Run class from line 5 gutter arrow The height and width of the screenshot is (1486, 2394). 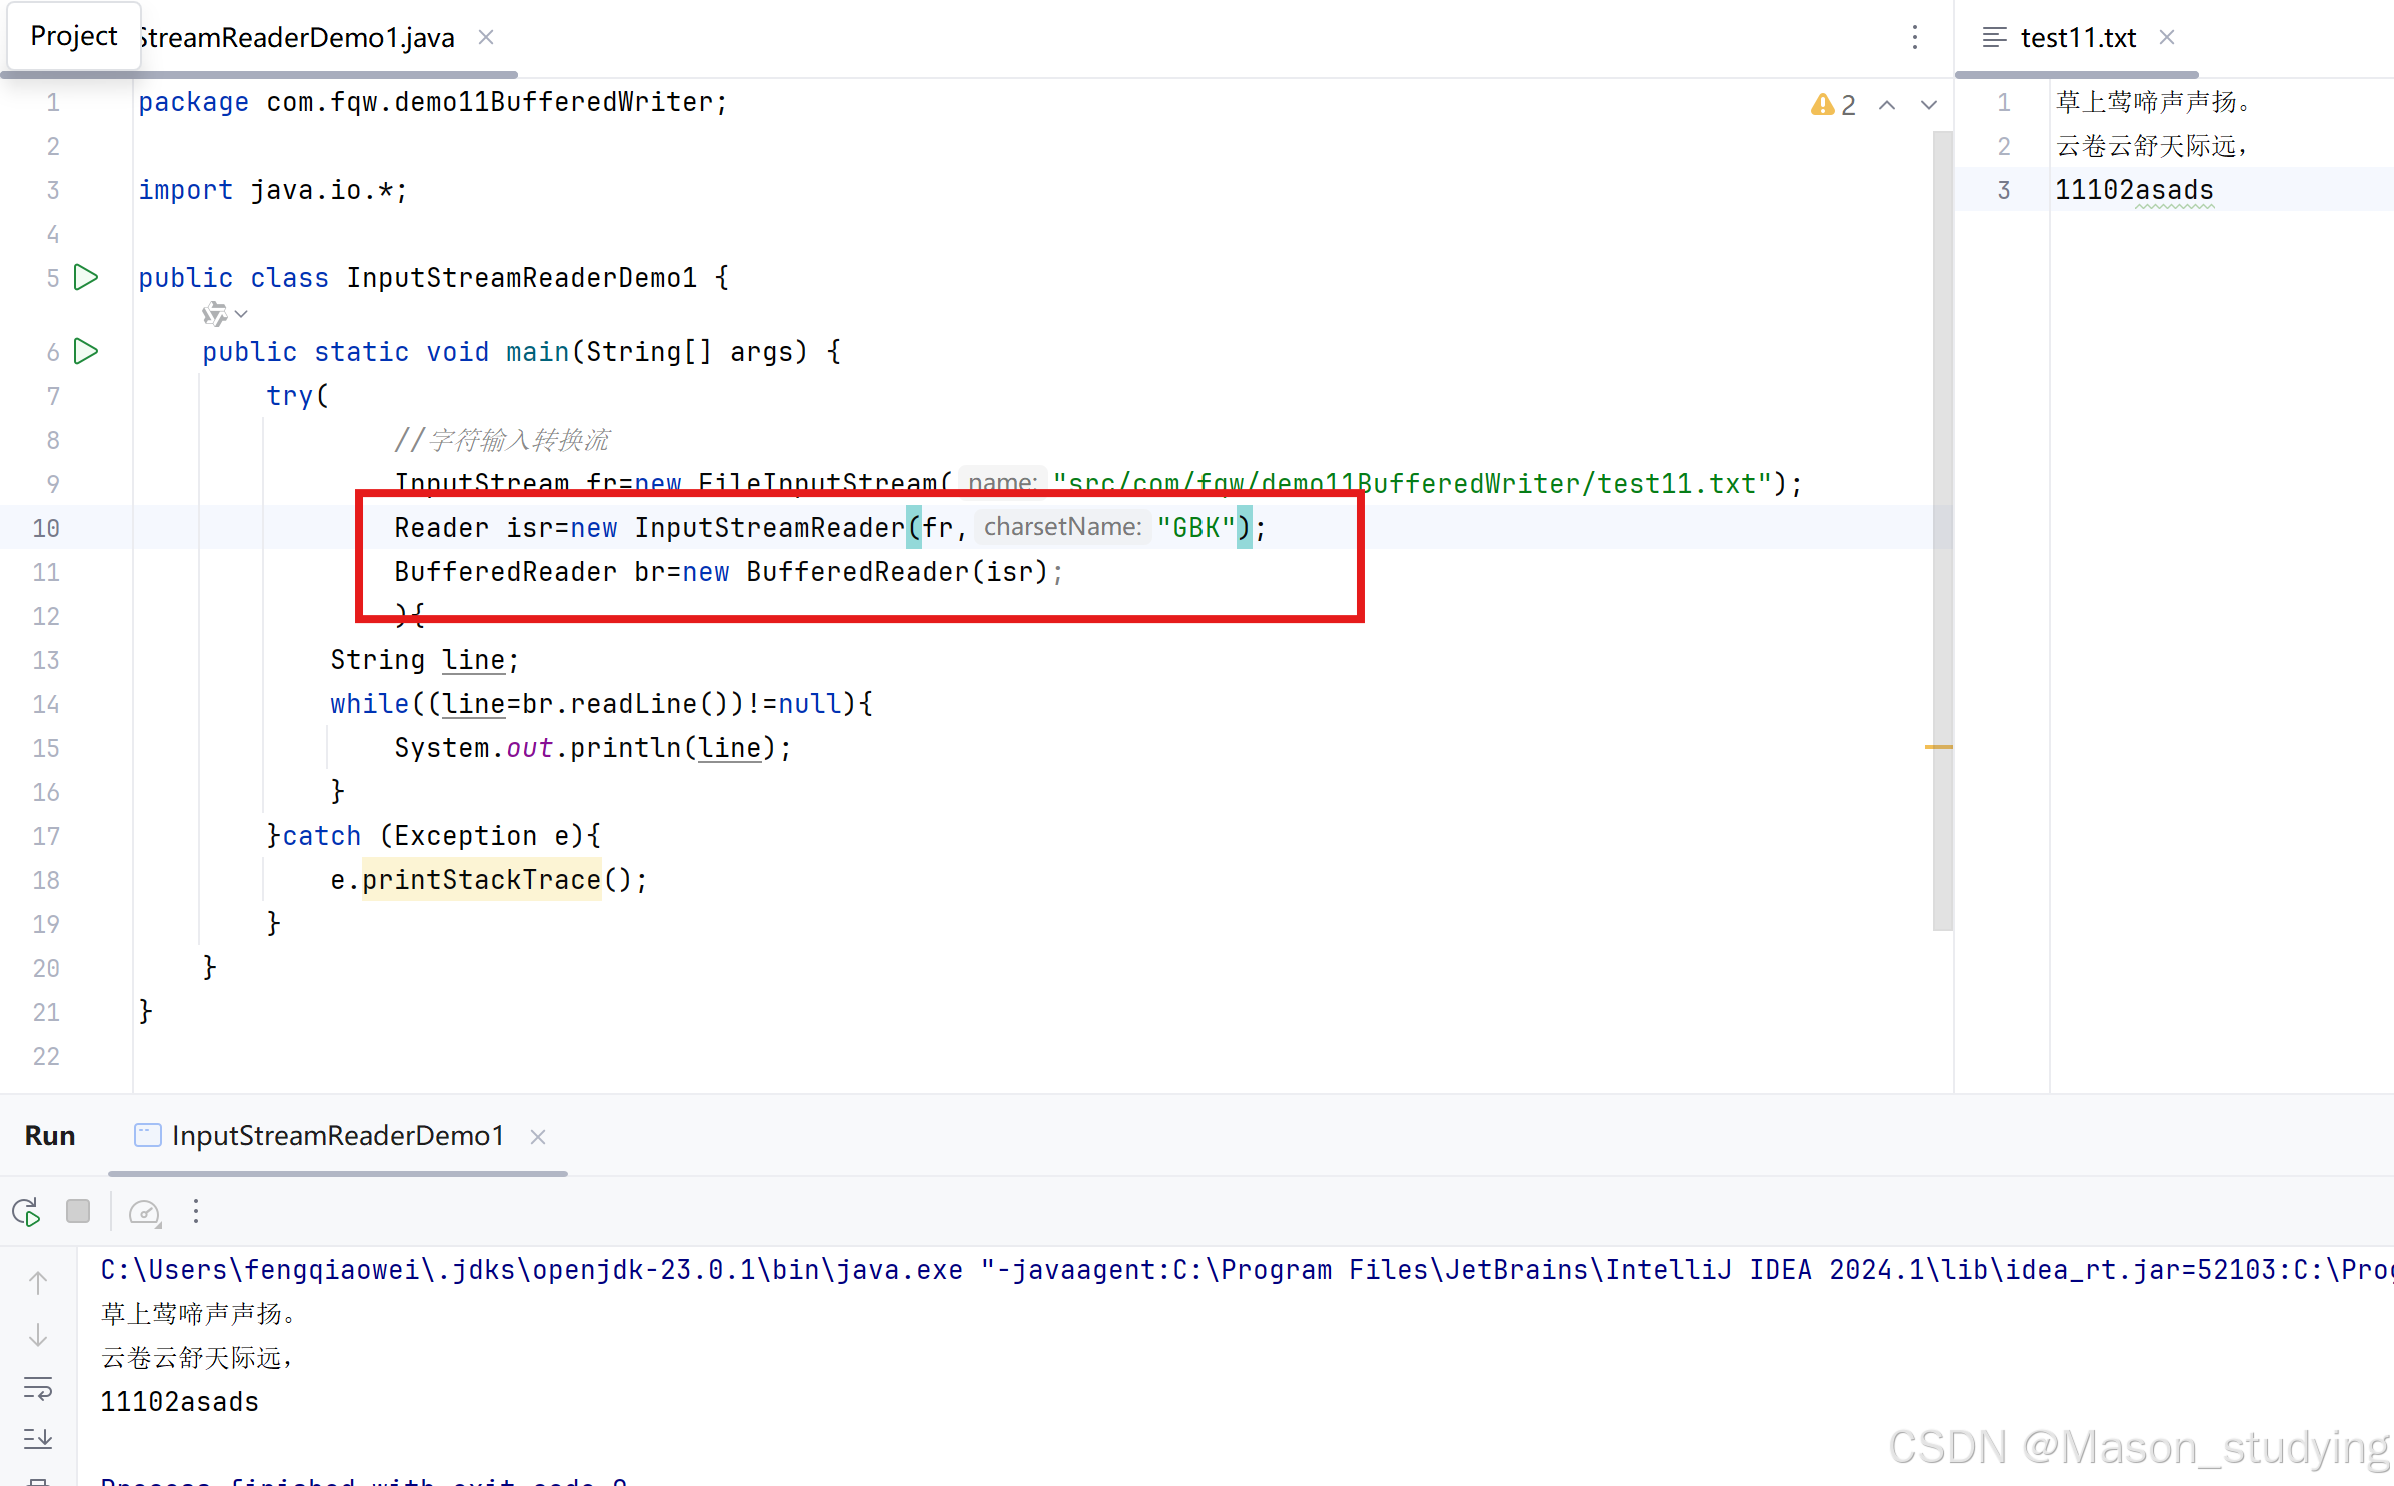click(87, 277)
